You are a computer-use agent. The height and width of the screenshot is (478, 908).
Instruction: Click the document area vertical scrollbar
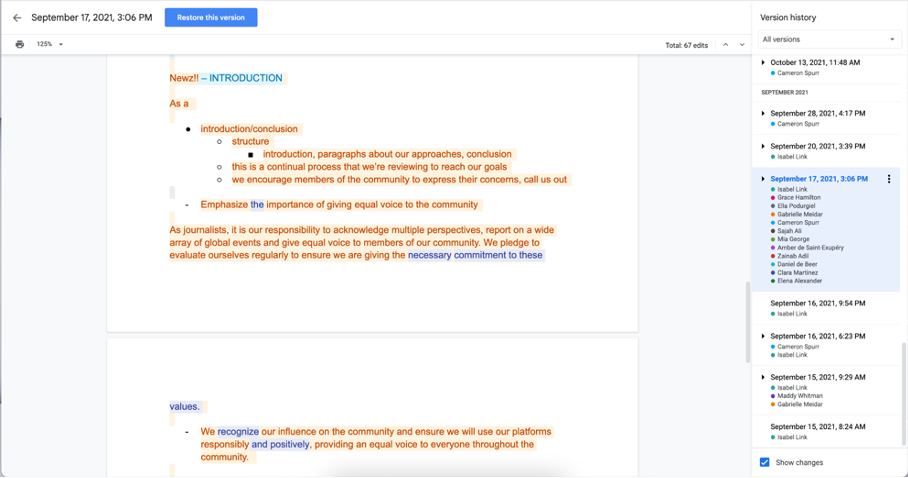click(x=748, y=322)
